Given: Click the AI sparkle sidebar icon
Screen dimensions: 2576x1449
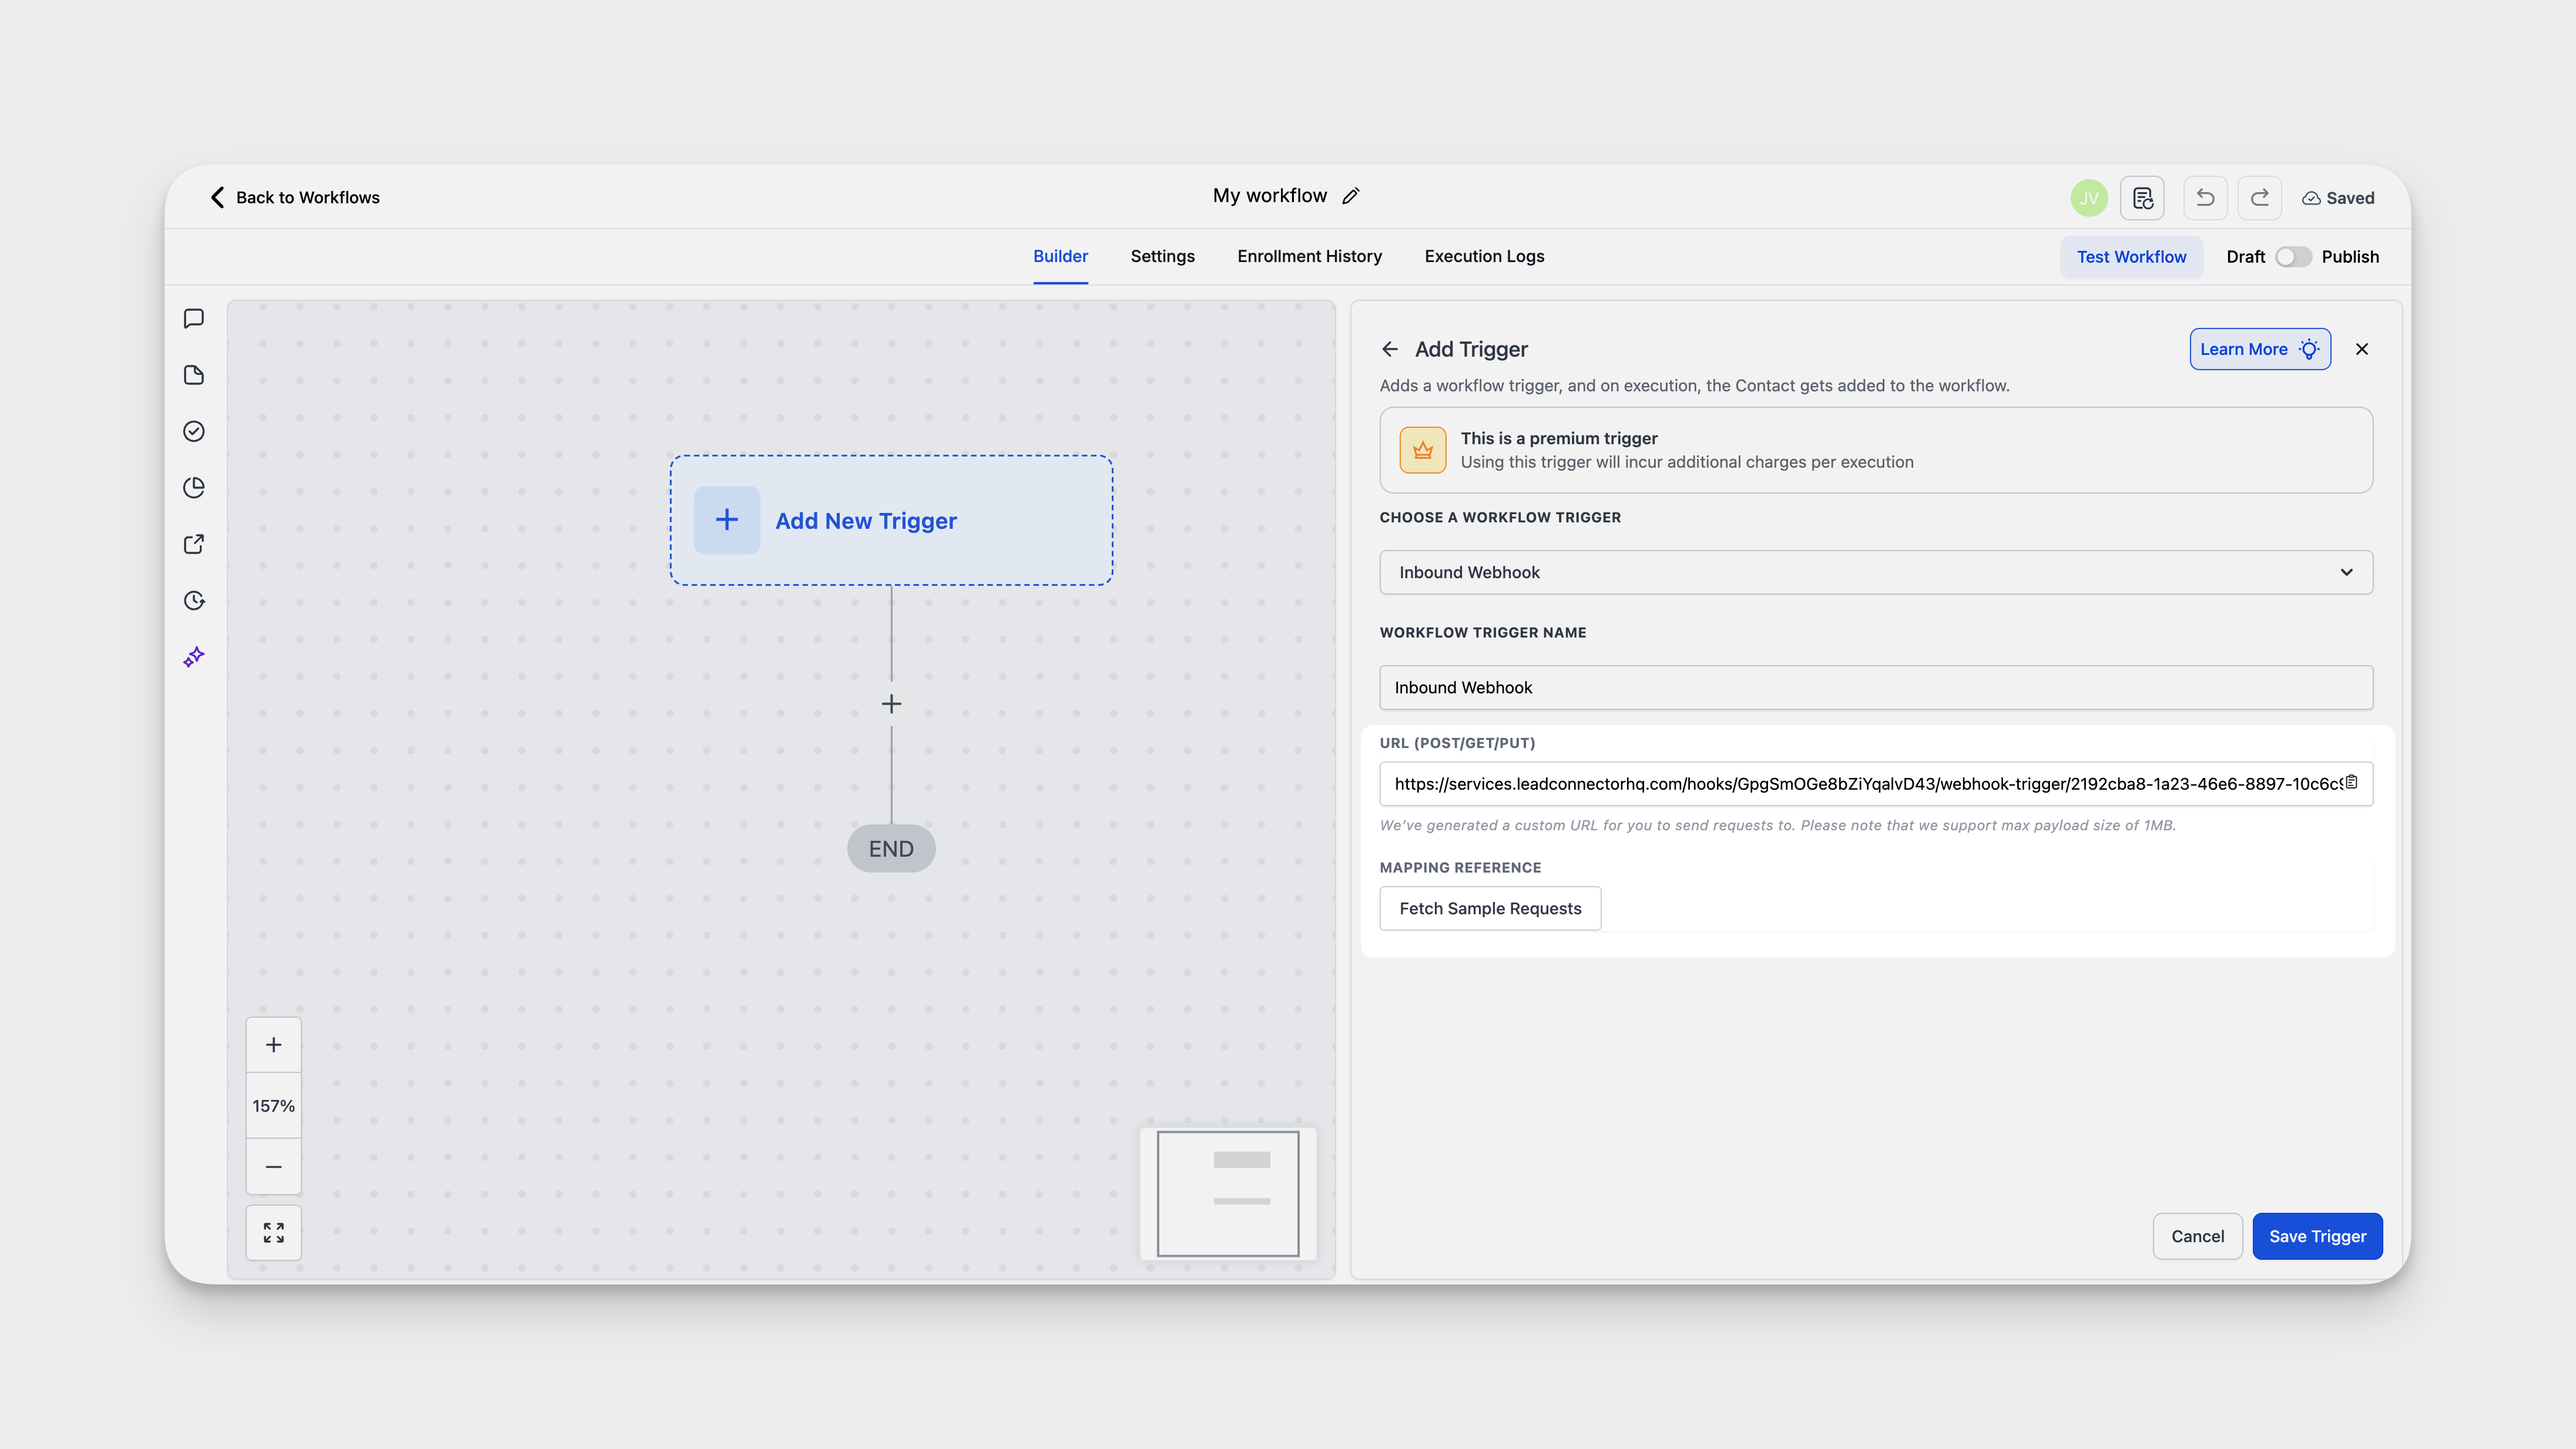Looking at the screenshot, I should coord(194,657).
